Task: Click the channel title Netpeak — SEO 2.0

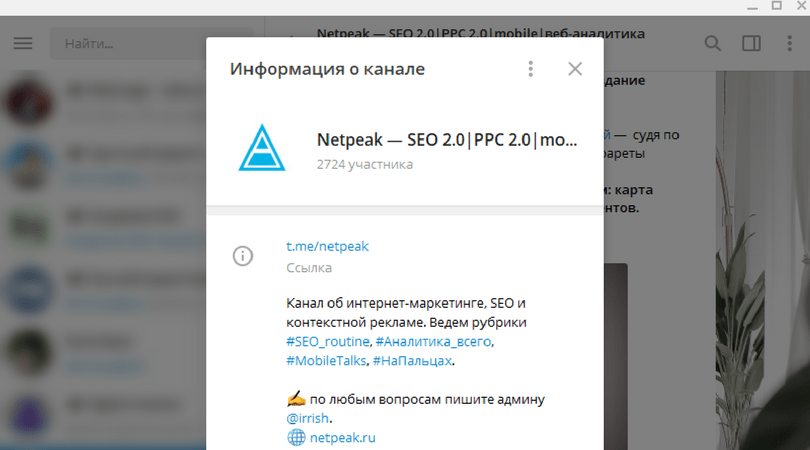Action: (x=447, y=140)
